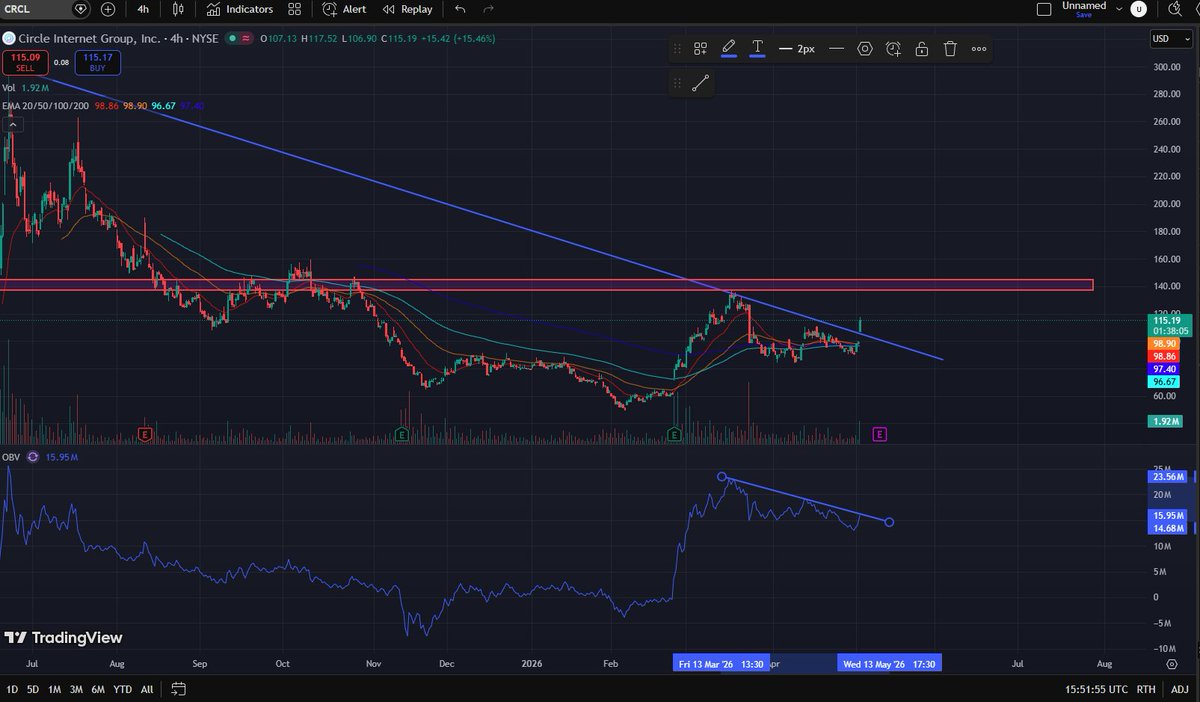Start bar Replay mode
Viewport: 1200px width, 702px height.
click(407, 9)
